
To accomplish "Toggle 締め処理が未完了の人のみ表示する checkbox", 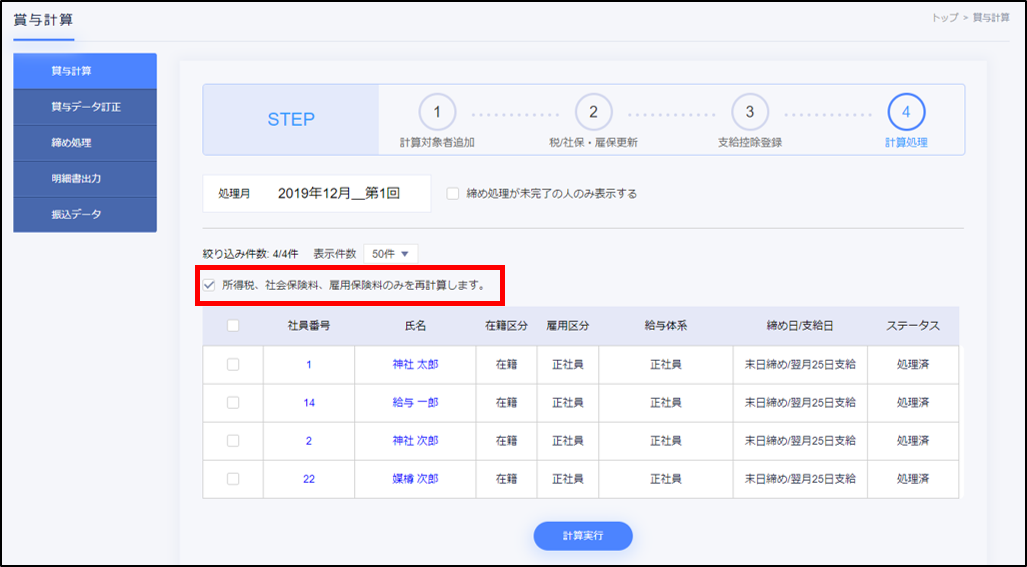I will coord(453,194).
